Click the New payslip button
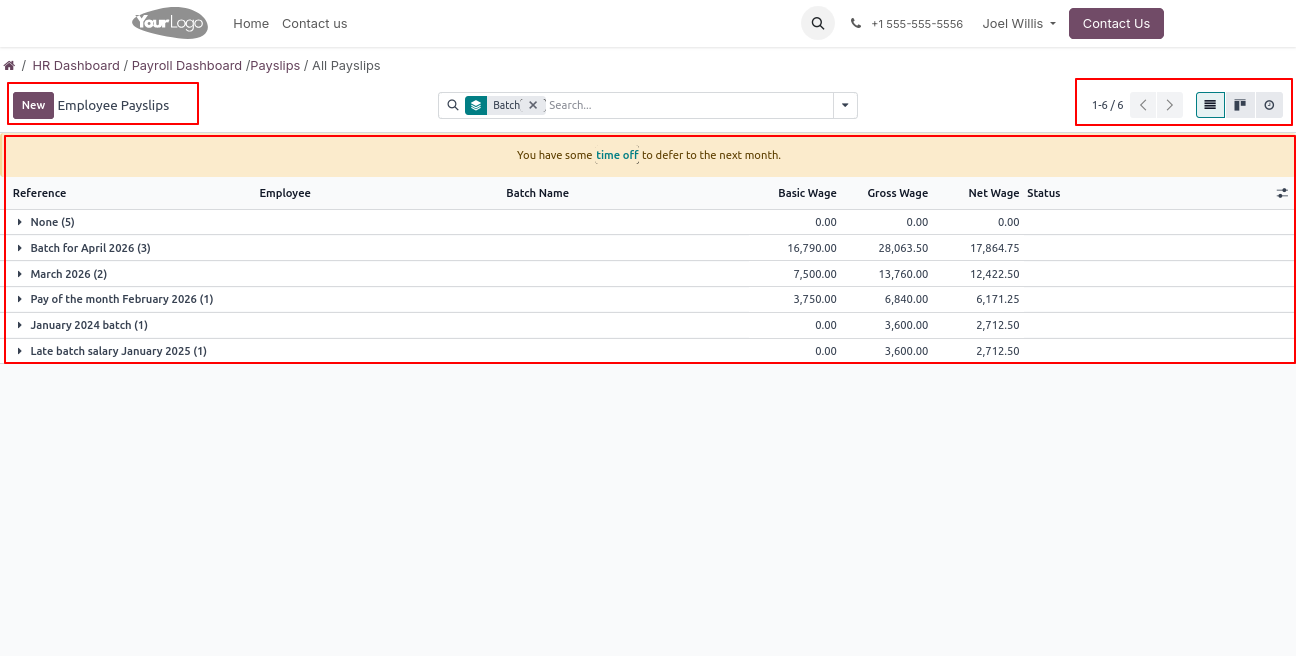 click(33, 105)
